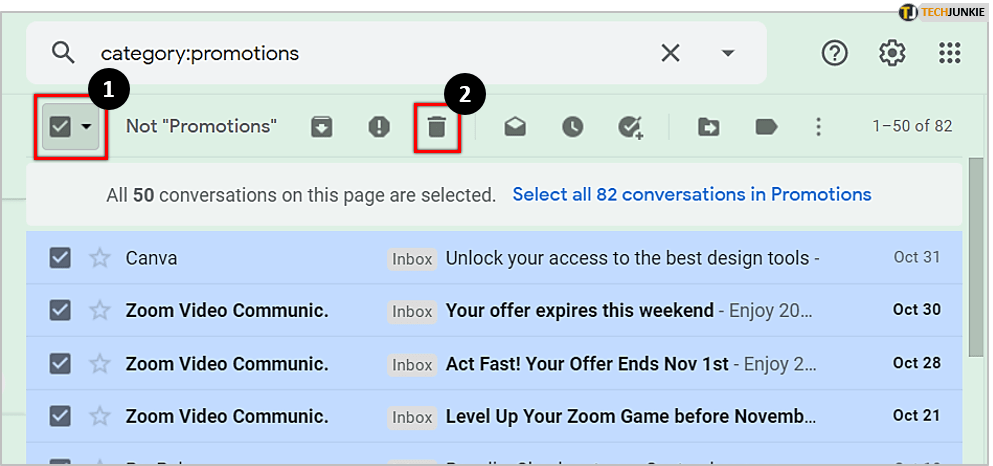Uncheck the "Your offer expires this weekend" email
The image size is (993, 466).
pos(60,310)
